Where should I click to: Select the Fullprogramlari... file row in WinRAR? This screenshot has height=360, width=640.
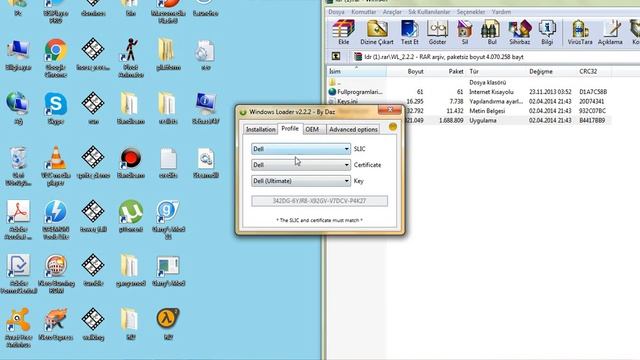[x=469, y=92]
